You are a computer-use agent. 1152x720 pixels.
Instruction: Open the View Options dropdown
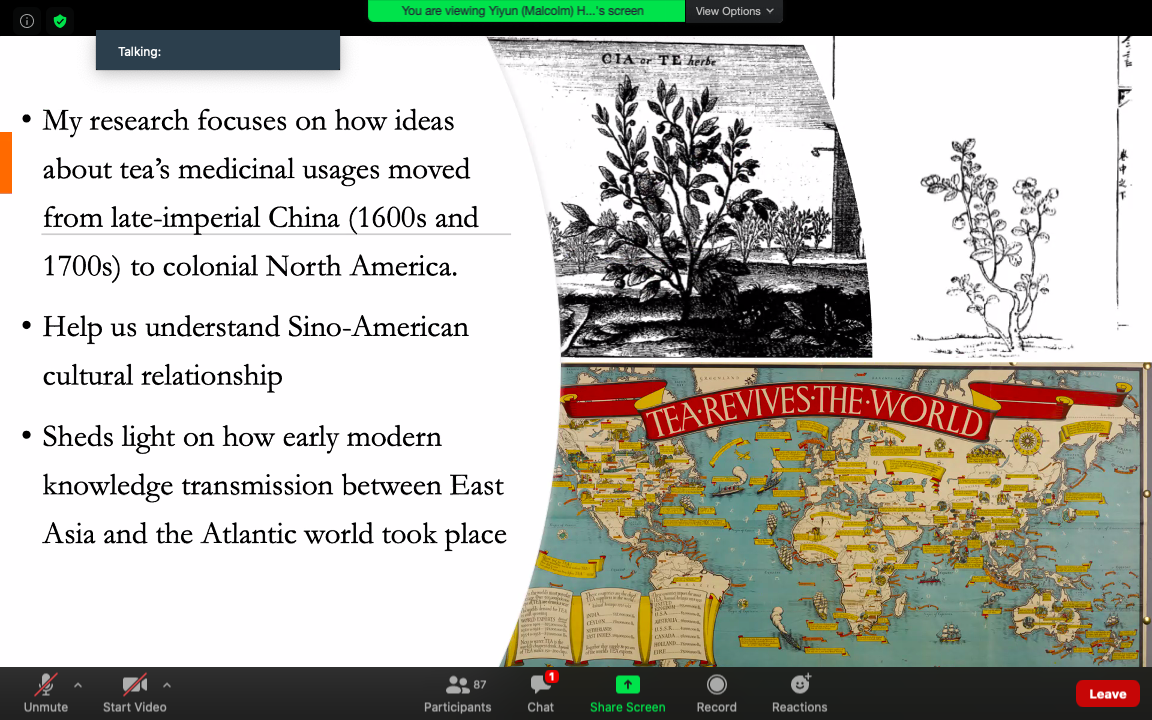tap(734, 11)
